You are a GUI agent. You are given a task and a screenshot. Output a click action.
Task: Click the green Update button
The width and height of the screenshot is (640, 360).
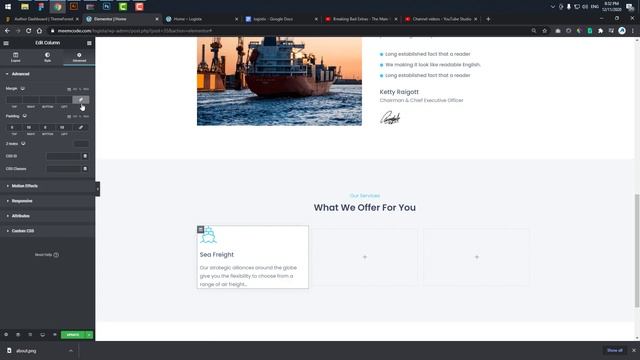click(73, 335)
